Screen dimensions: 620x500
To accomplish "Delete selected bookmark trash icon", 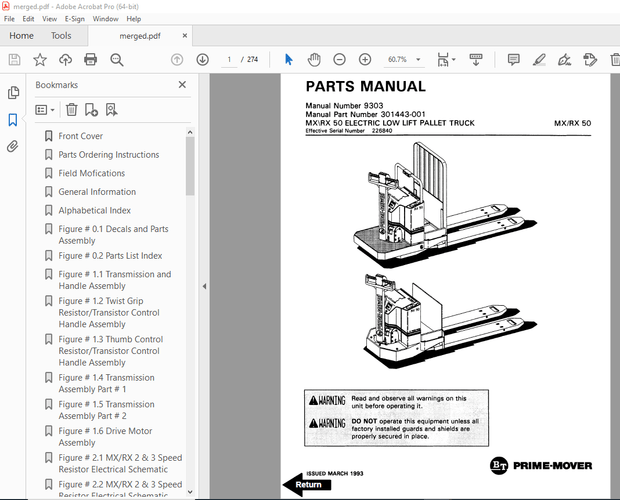I will tap(72, 109).
